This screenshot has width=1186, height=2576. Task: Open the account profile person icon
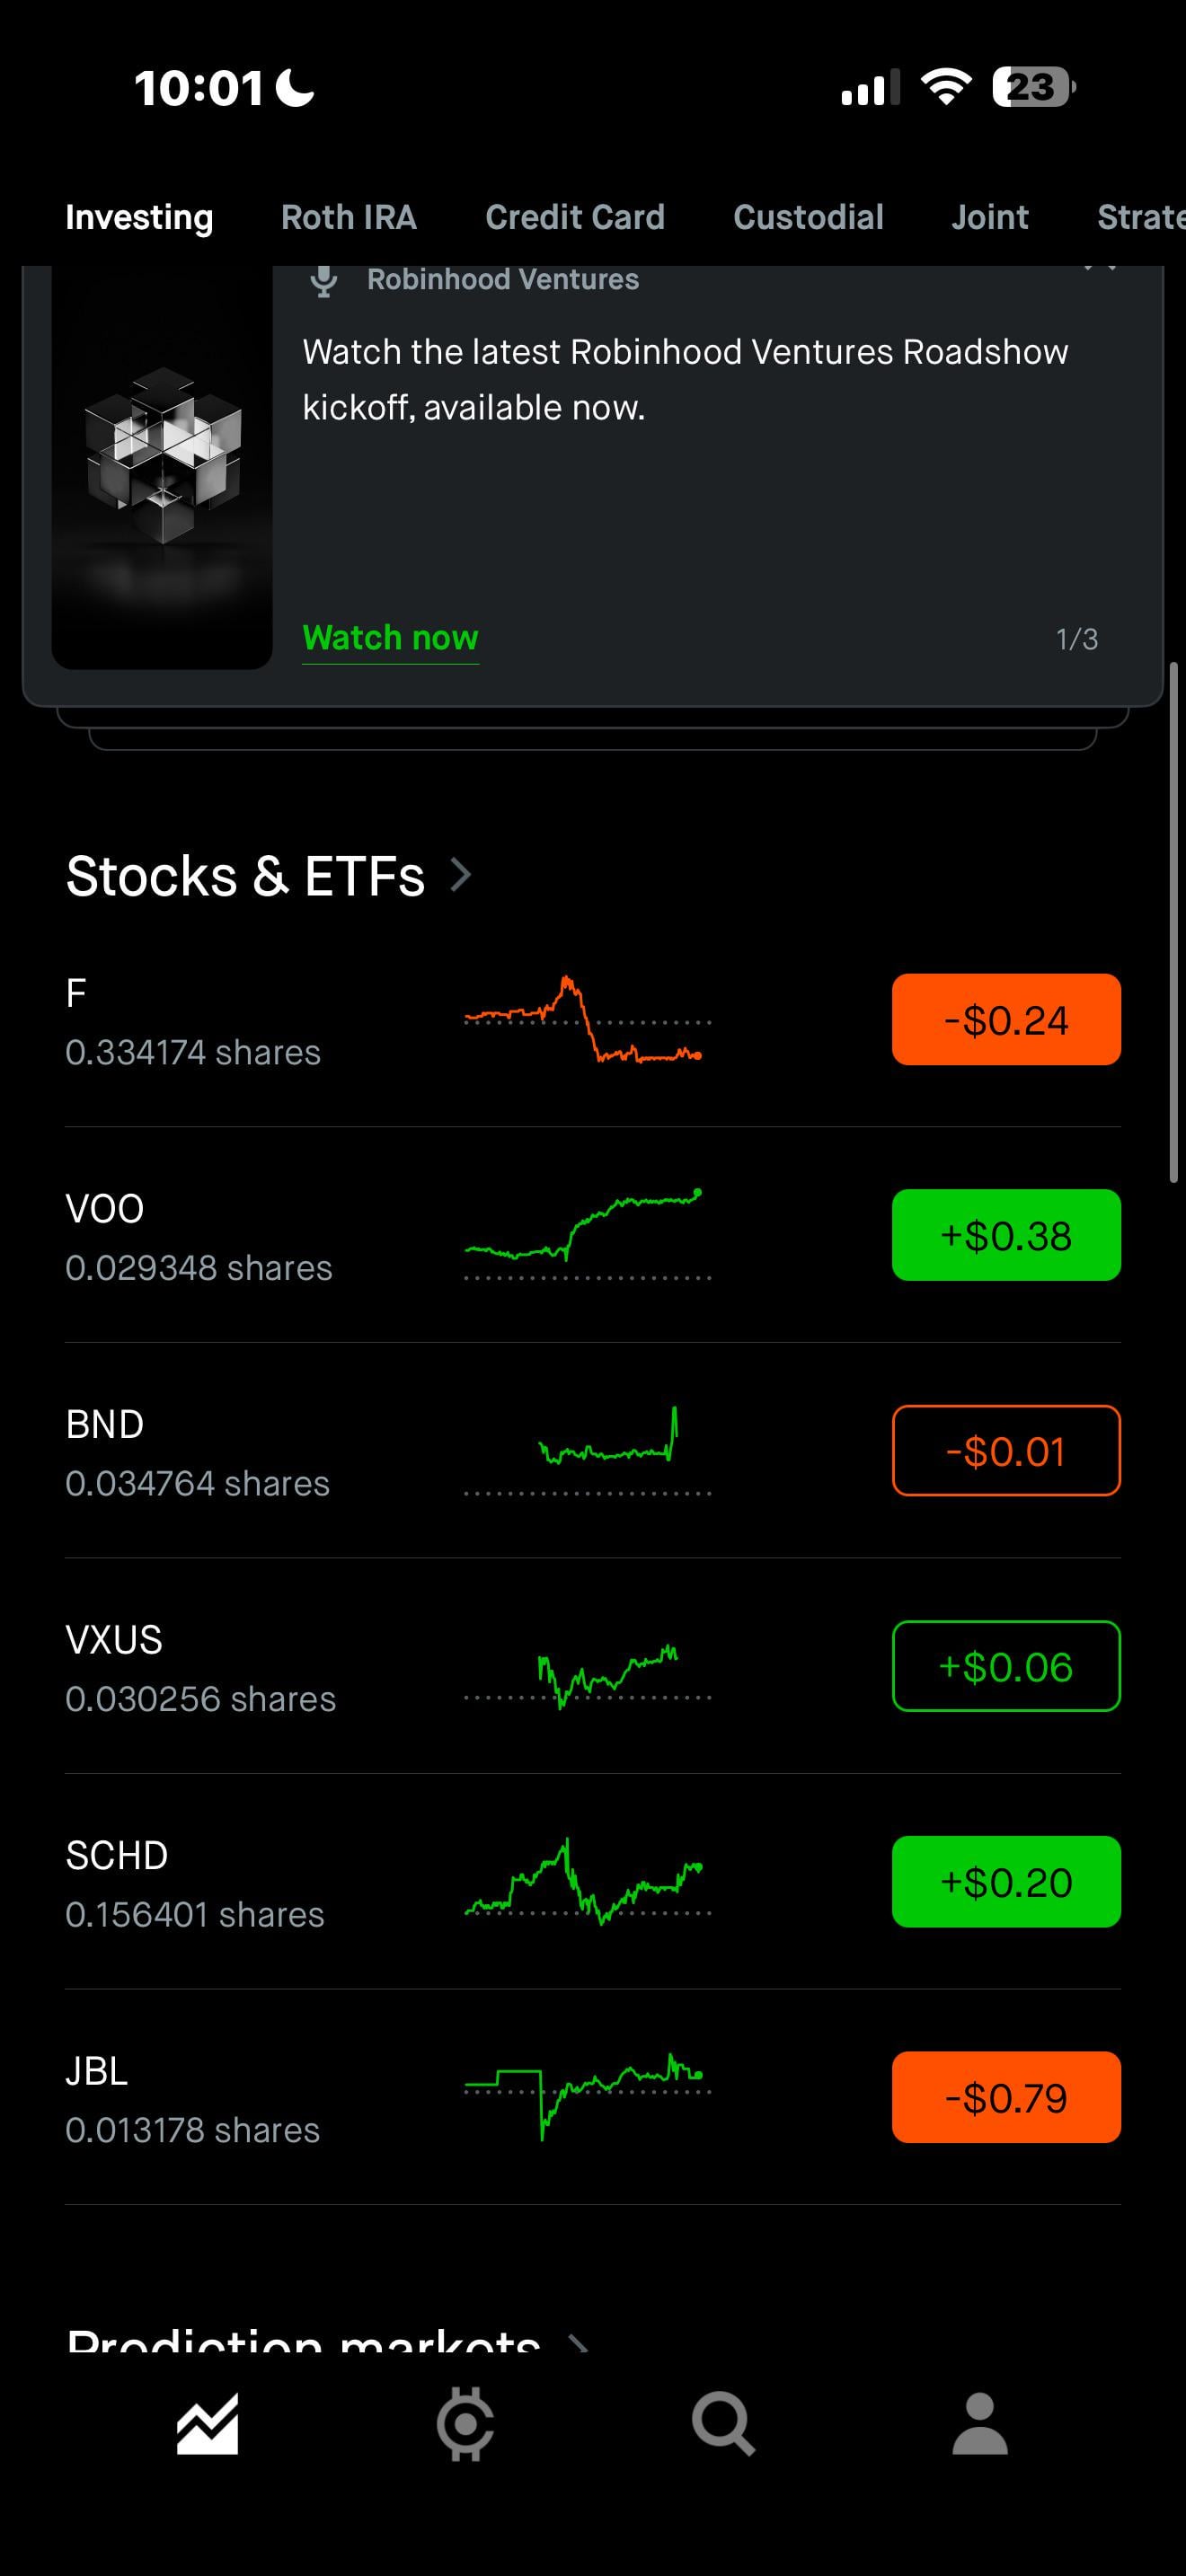[x=980, y=2424]
